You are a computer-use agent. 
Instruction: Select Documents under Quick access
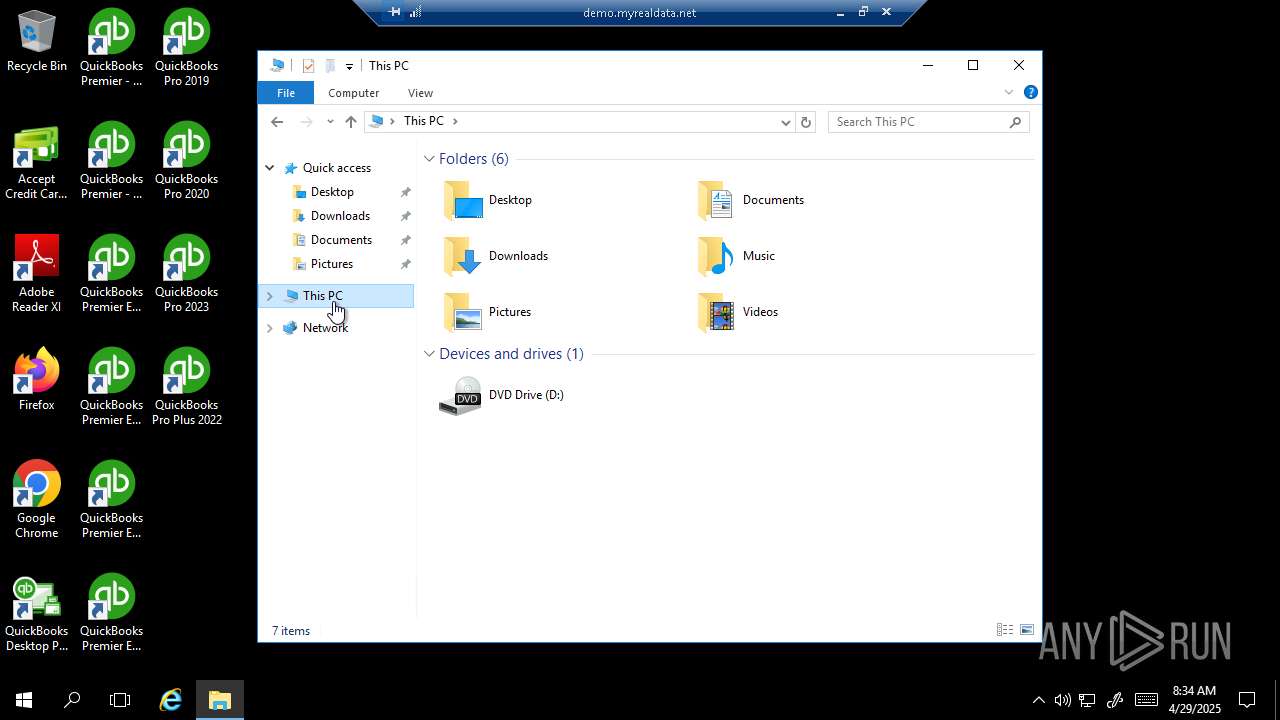[x=340, y=240]
